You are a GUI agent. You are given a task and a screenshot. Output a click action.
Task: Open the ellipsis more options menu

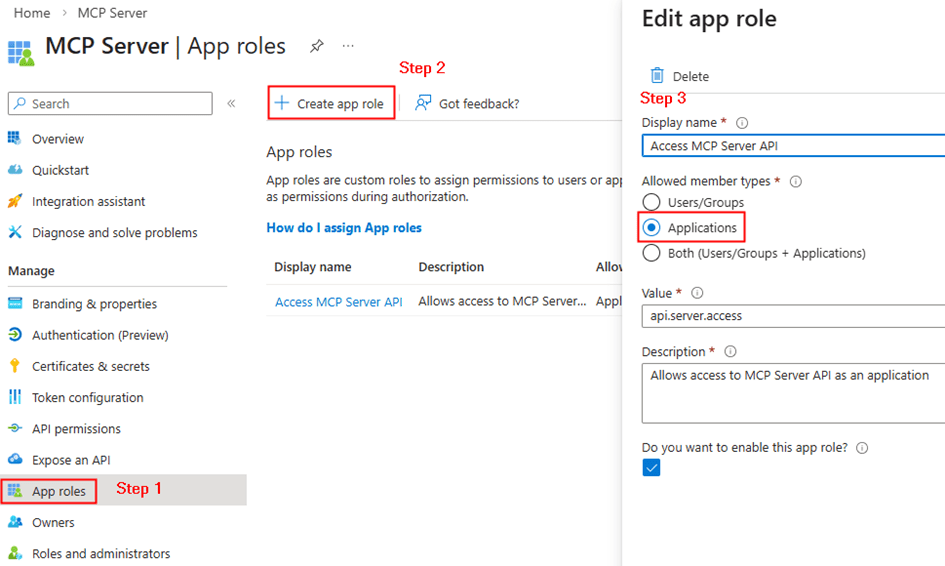(348, 46)
